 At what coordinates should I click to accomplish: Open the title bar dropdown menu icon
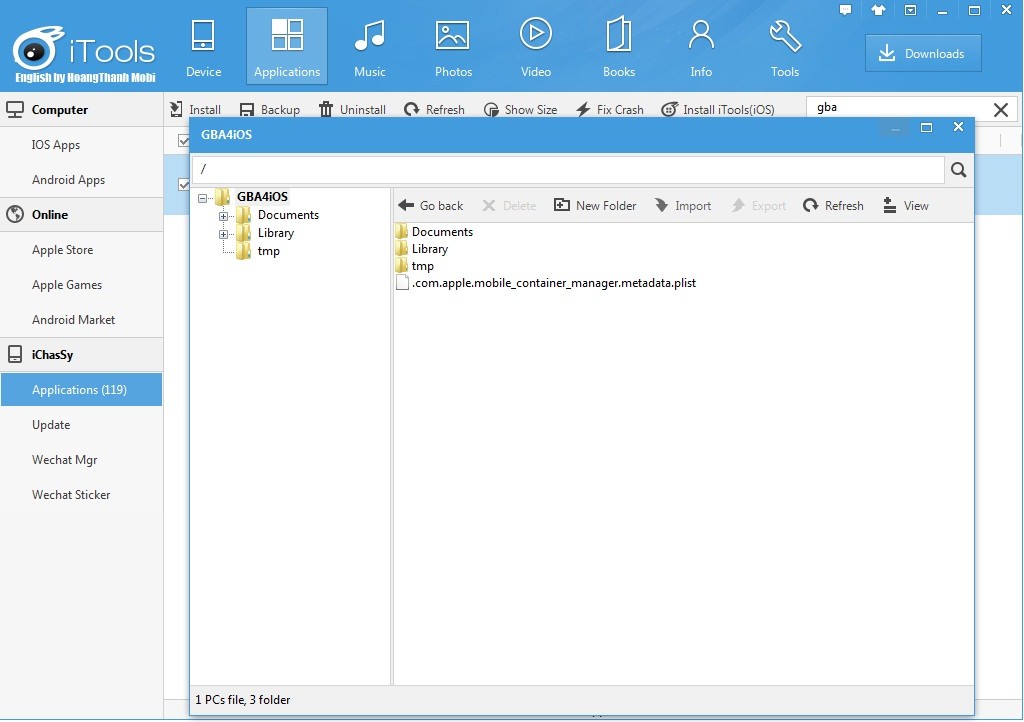click(x=910, y=10)
